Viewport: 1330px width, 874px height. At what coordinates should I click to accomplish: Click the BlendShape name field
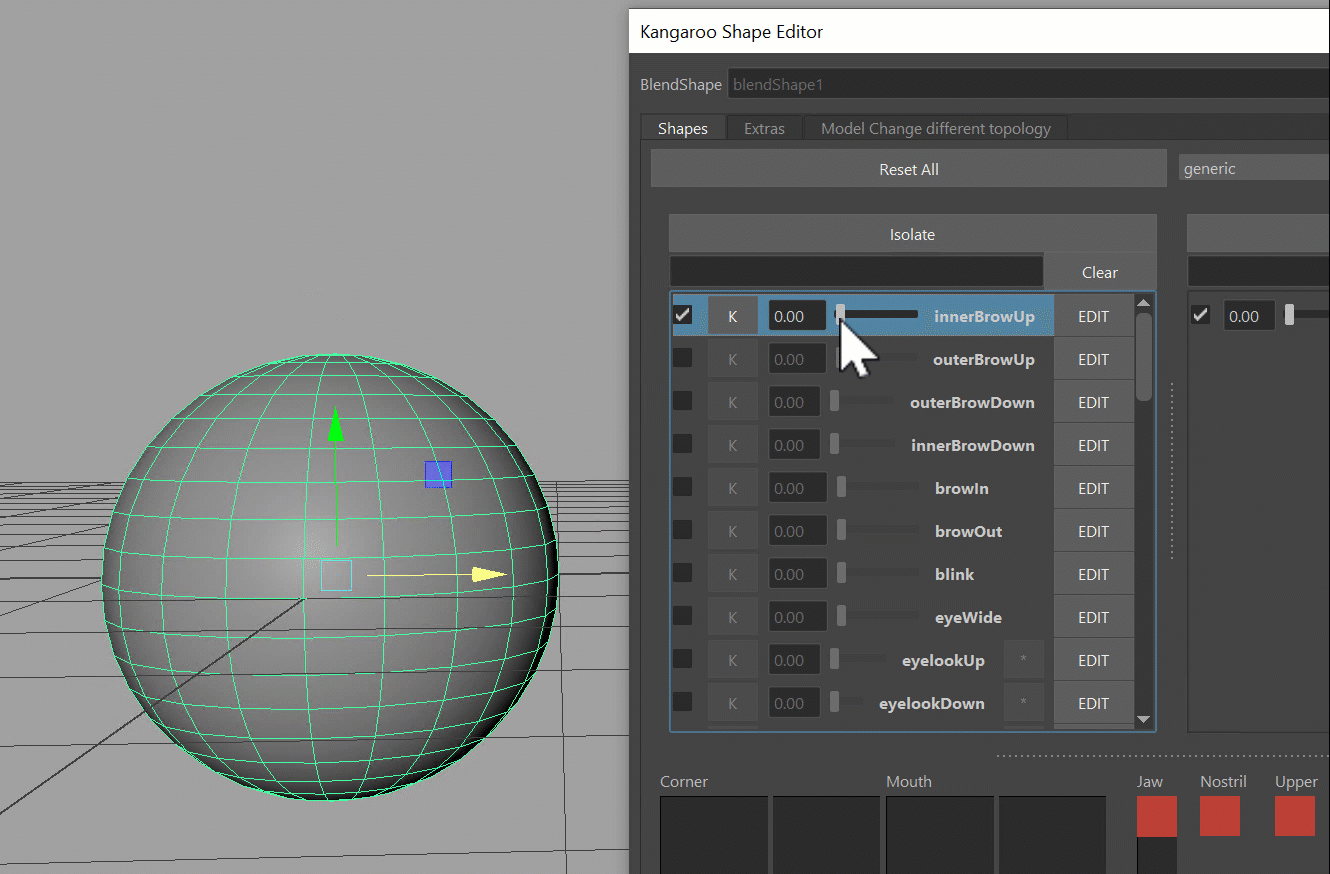pyautogui.click(x=1028, y=85)
